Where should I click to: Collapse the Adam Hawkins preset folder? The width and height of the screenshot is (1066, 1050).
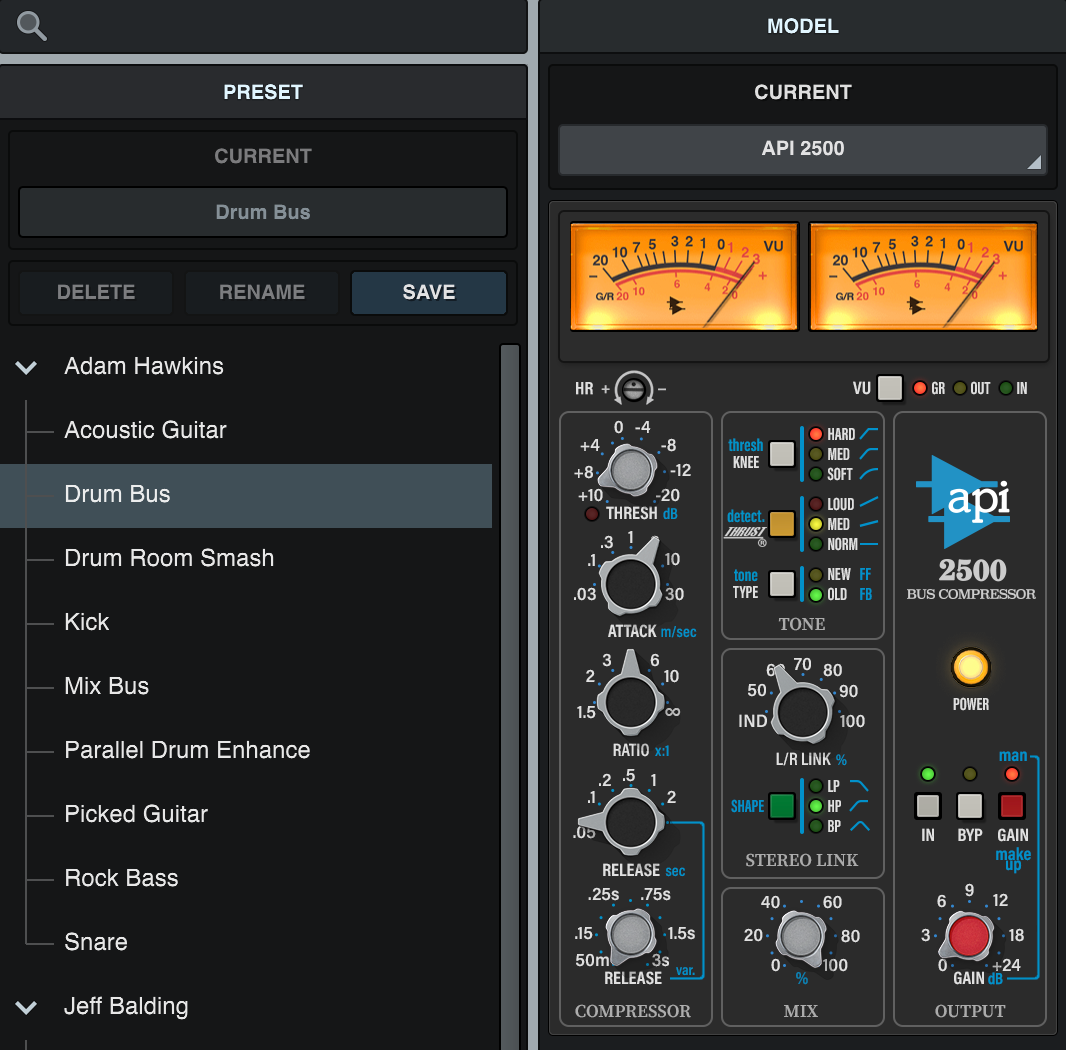tap(26, 367)
